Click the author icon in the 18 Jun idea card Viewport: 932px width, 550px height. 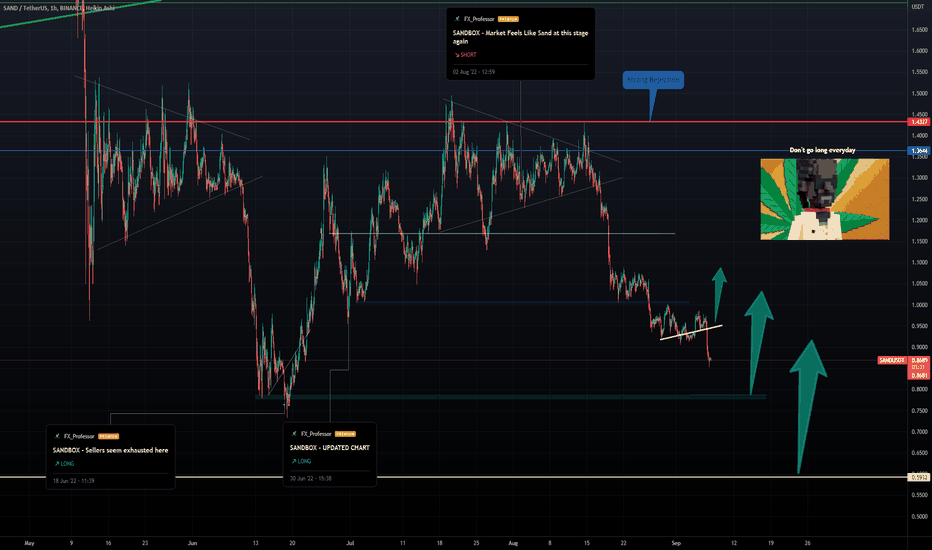(57, 436)
